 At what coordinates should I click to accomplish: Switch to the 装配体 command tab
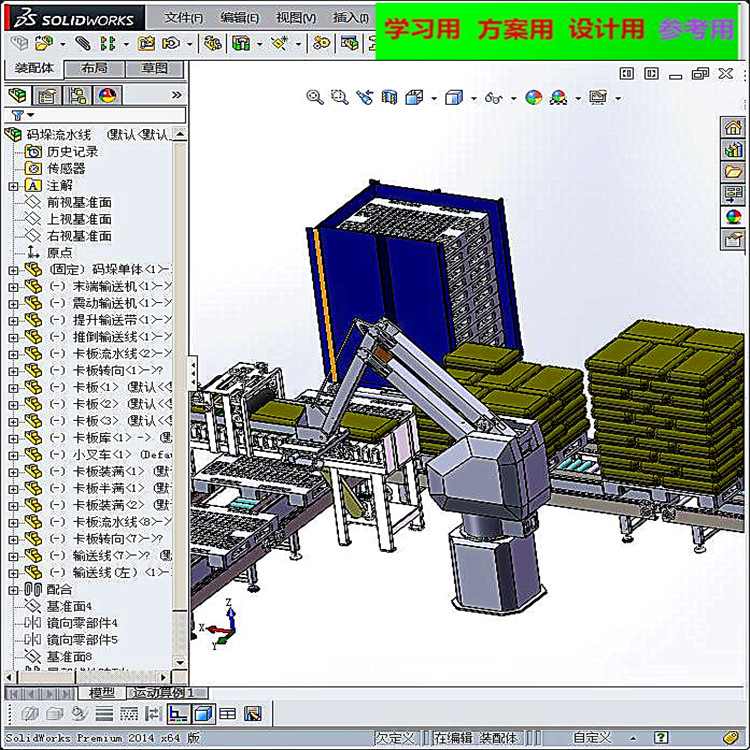coord(33,68)
